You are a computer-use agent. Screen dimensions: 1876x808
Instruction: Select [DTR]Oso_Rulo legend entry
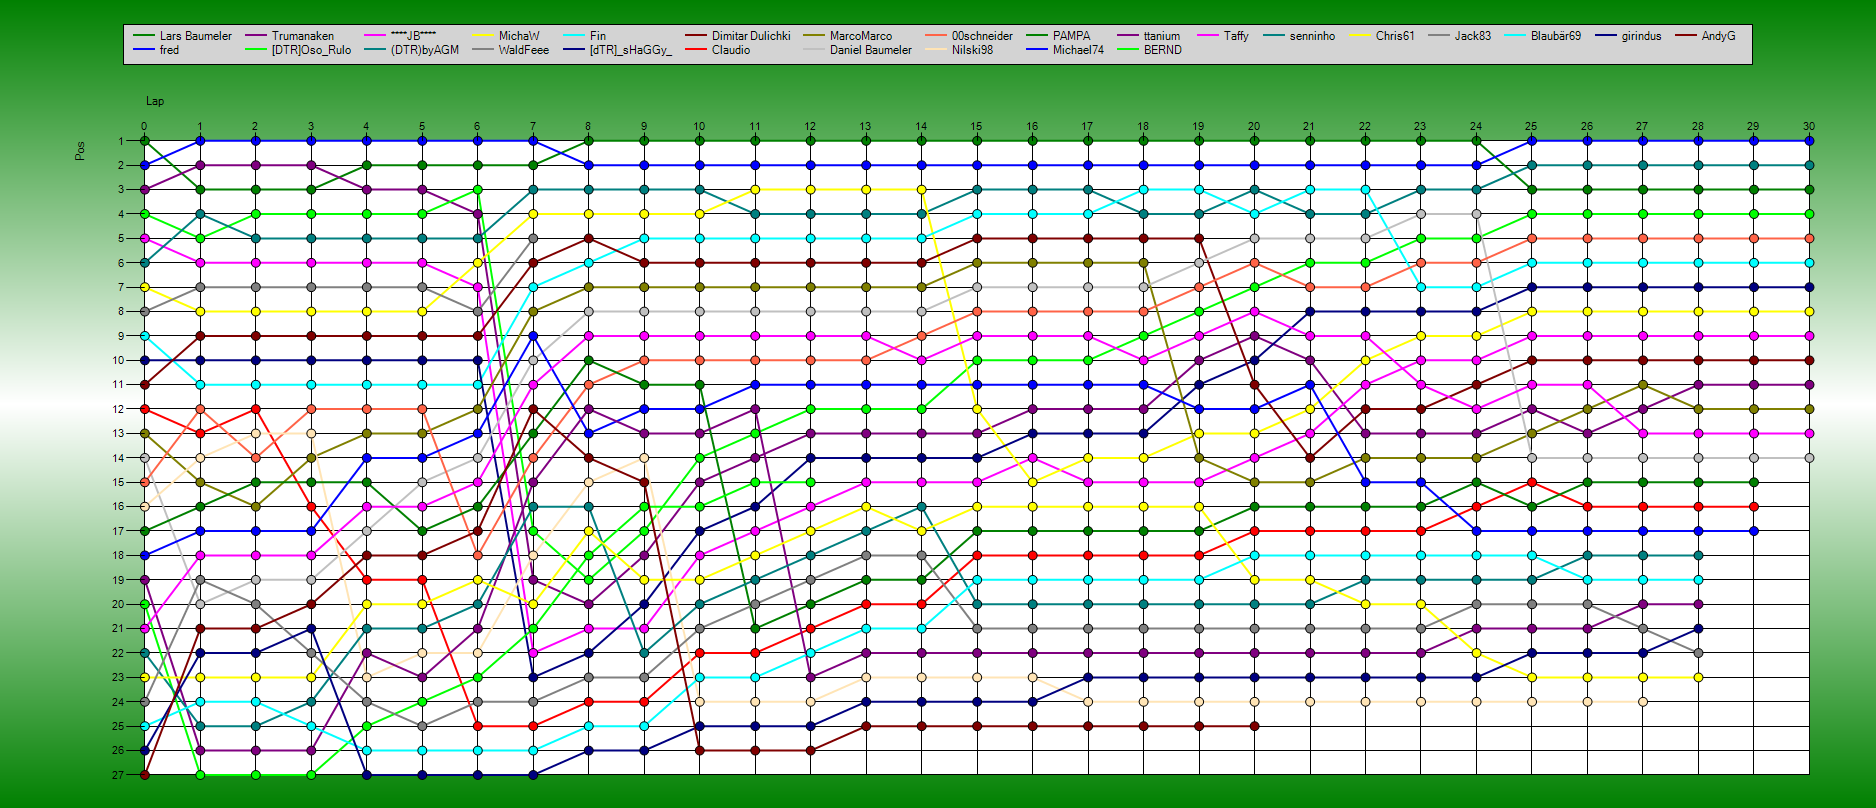pos(311,50)
